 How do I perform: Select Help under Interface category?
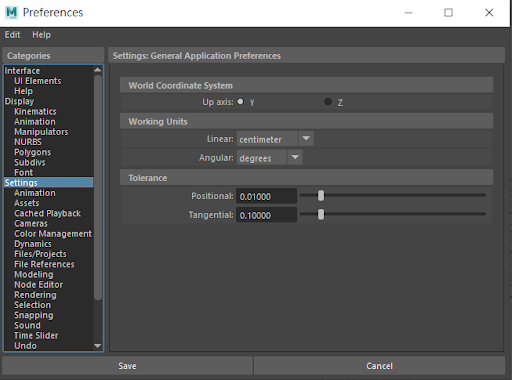tap(23, 91)
